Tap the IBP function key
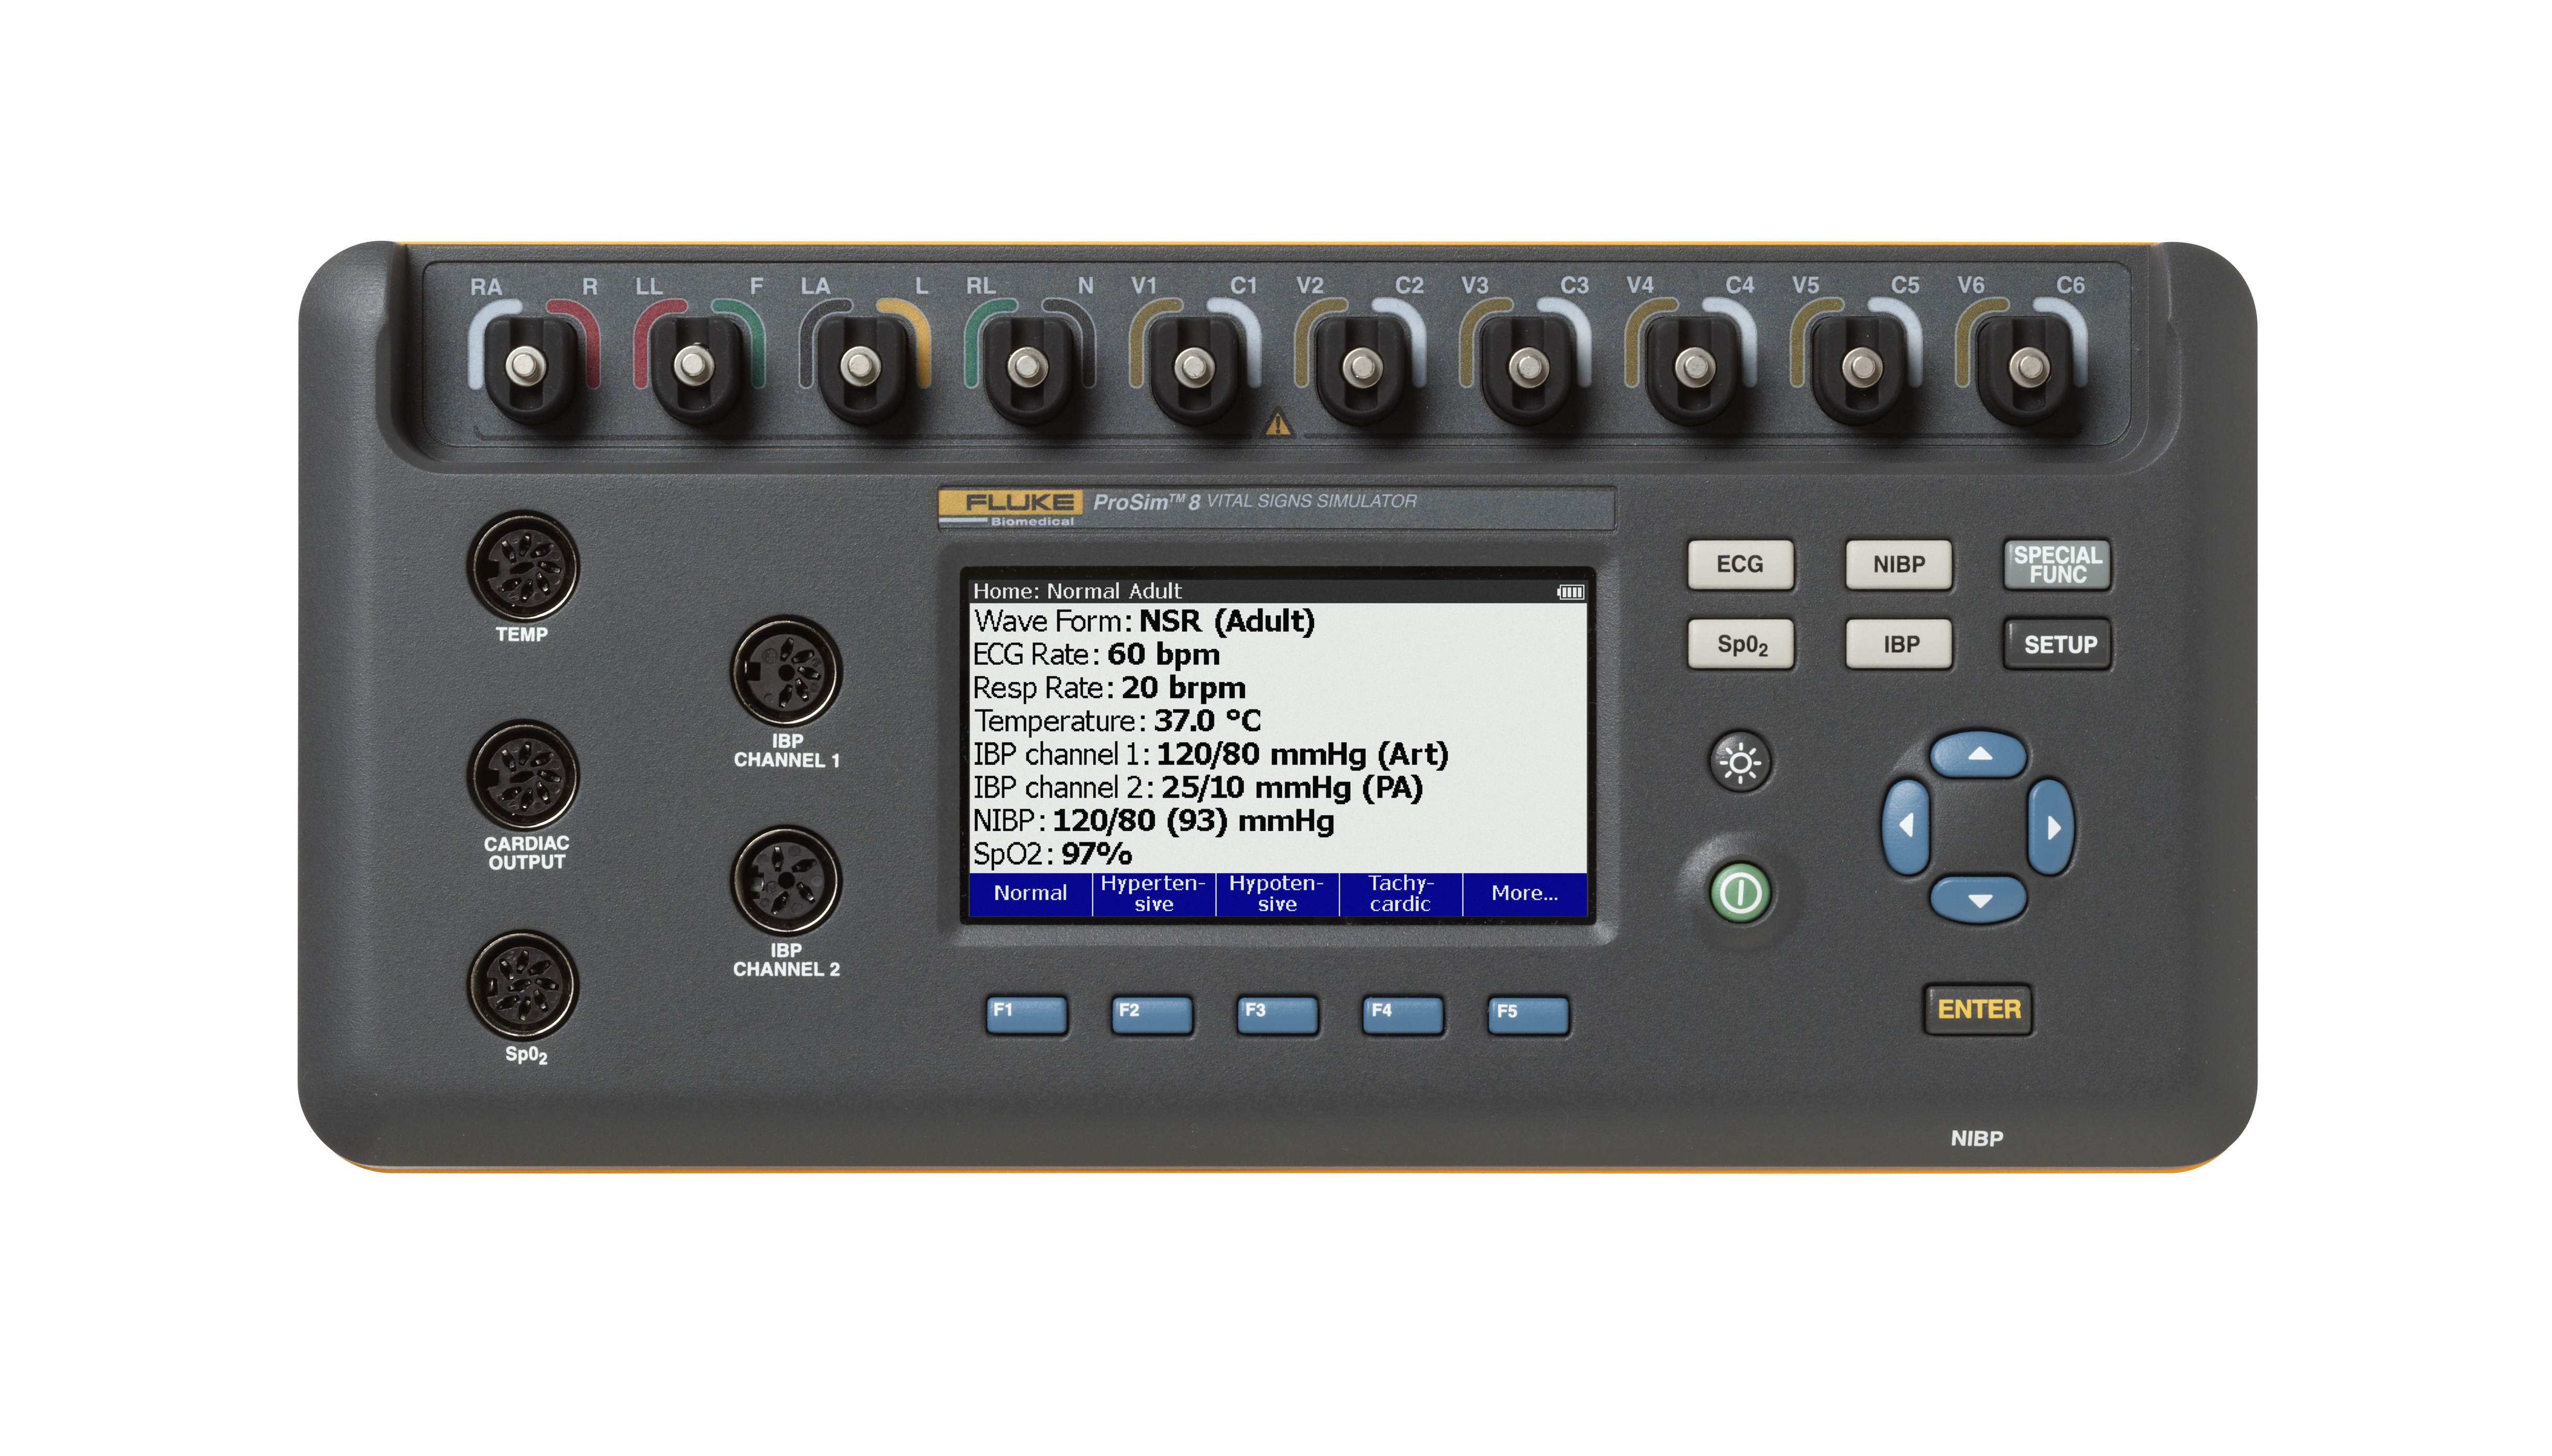2552x1456 pixels. [x=1899, y=644]
